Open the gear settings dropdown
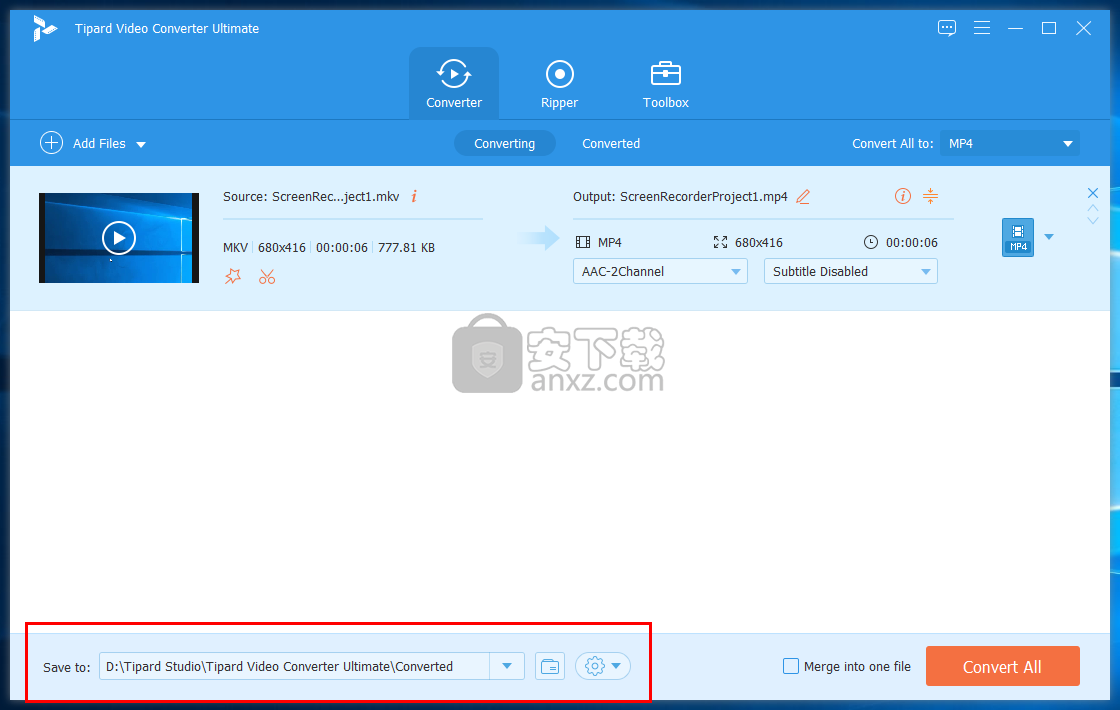Viewport: 1120px width, 710px height. [x=603, y=666]
